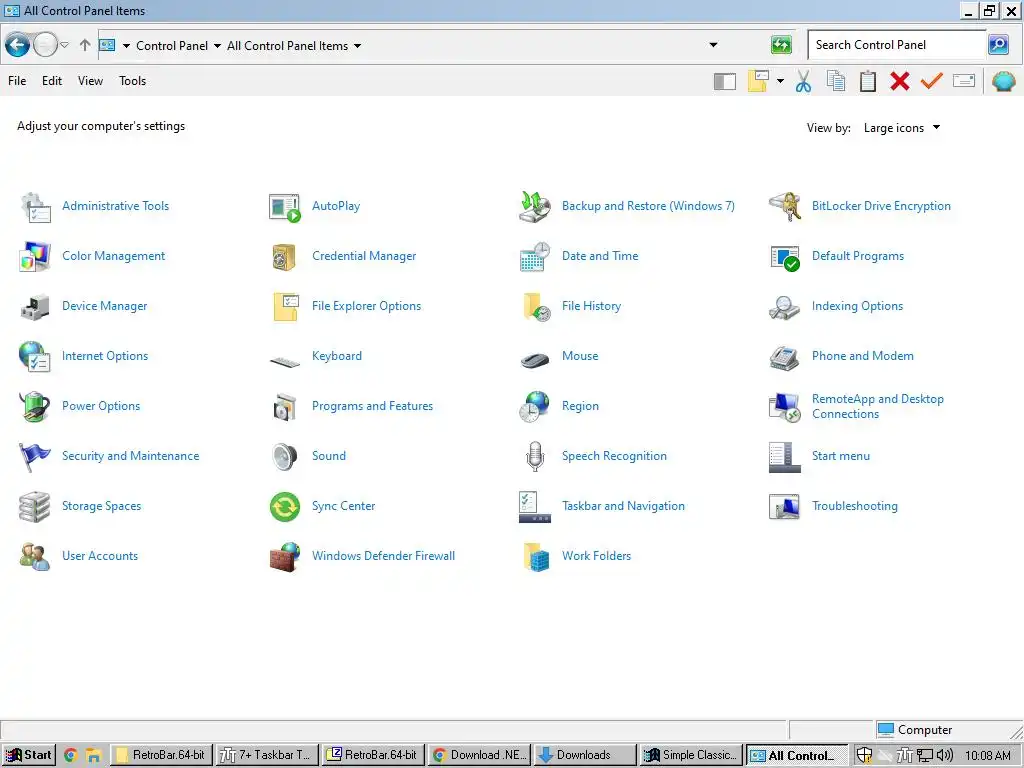
Task: Open the View menu
Action: click(x=90, y=81)
